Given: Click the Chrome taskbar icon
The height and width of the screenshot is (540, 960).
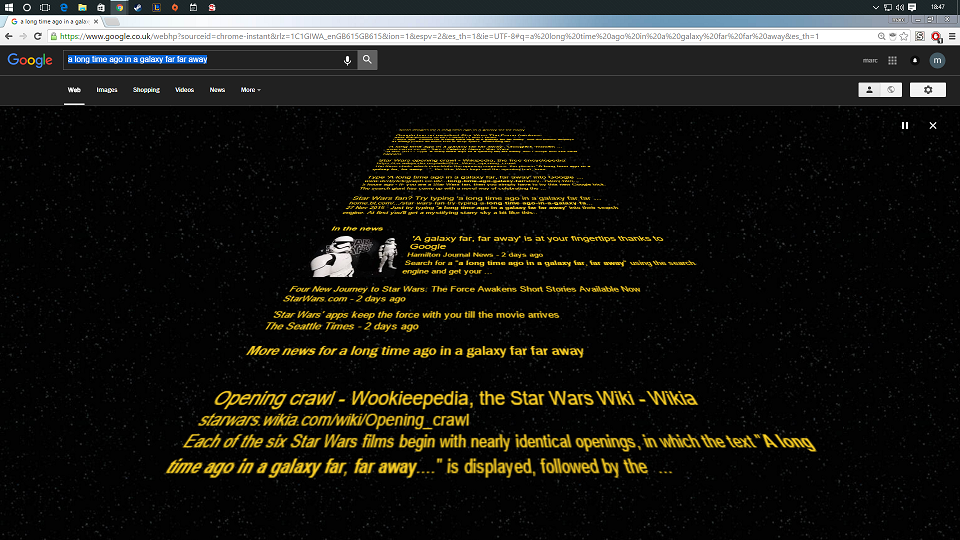Looking at the screenshot, I should click(119, 7).
